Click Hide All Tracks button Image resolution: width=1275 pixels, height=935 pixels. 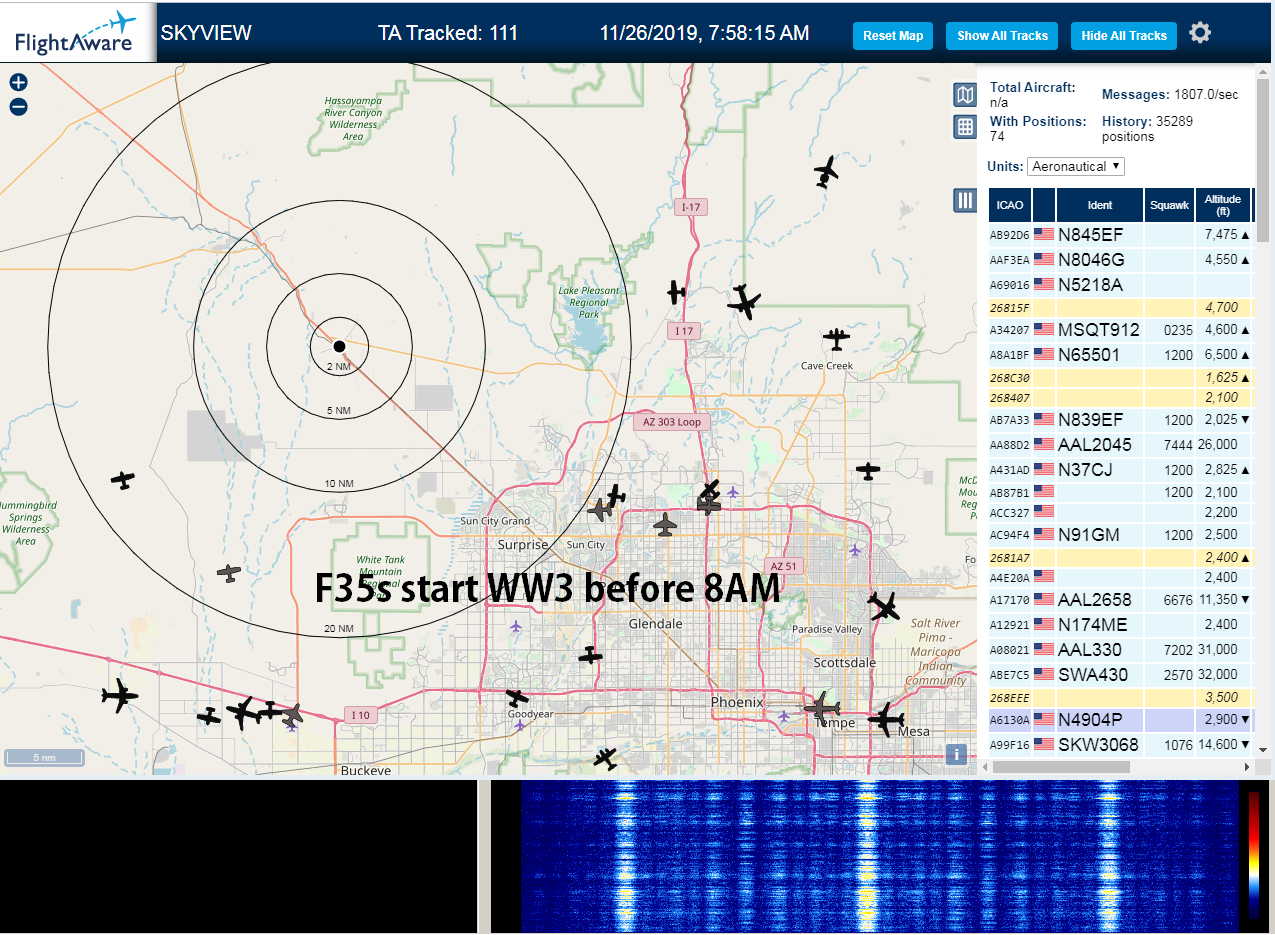(x=1124, y=35)
